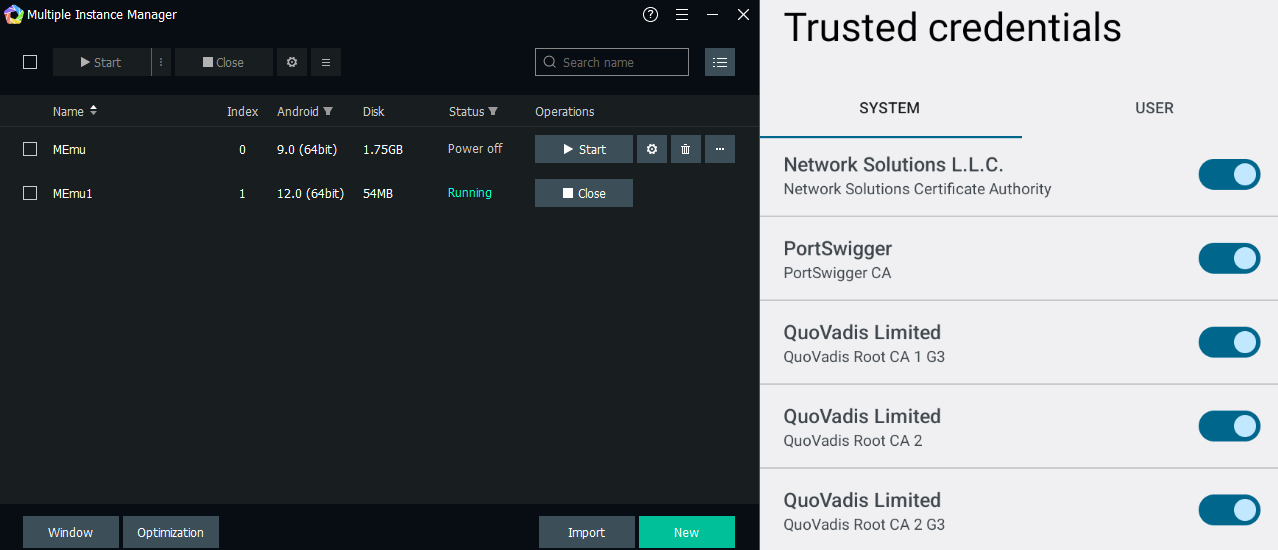Click the batch settings gear in toolbar
The height and width of the screenshot is (550, 1278).
pyautogui.click(x=292, y=62)
